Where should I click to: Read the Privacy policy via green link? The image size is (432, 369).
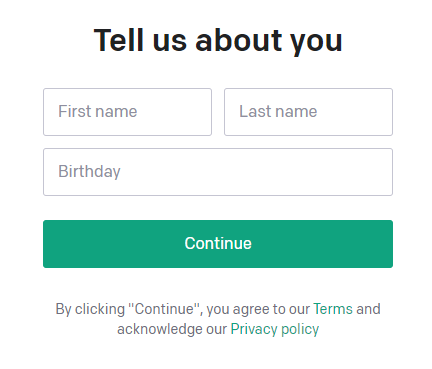click(275, 329)
